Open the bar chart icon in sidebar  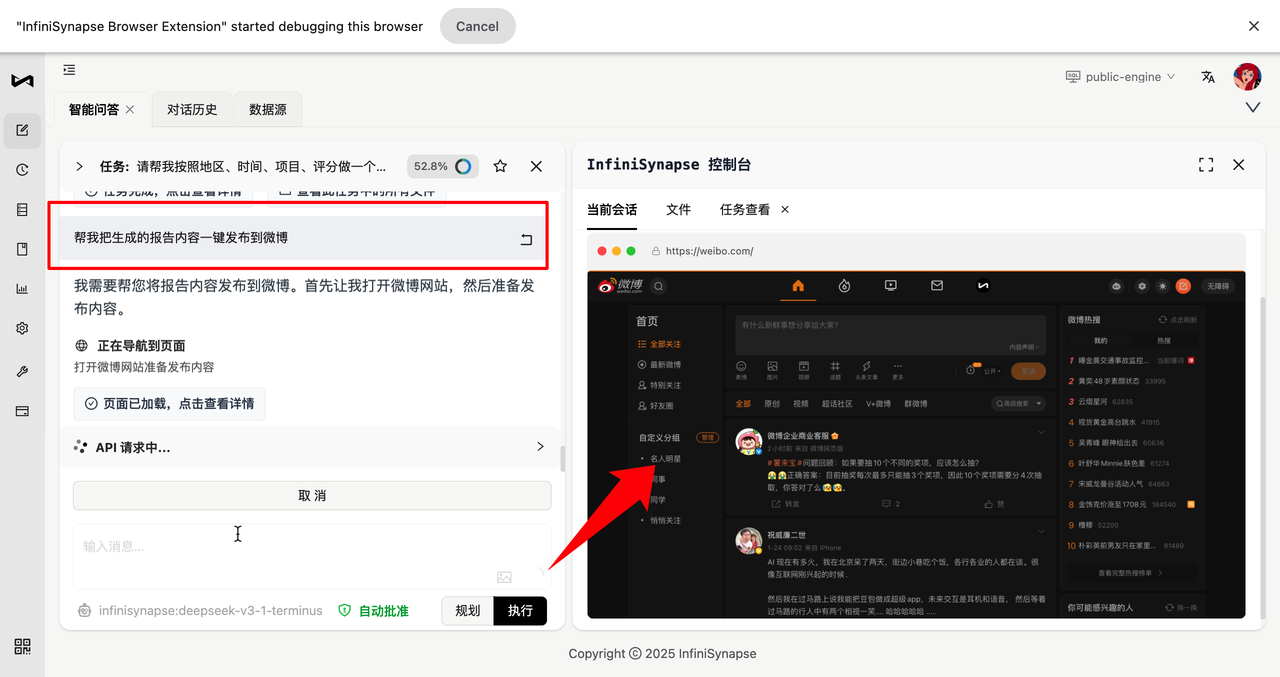(x=22, y=289)
